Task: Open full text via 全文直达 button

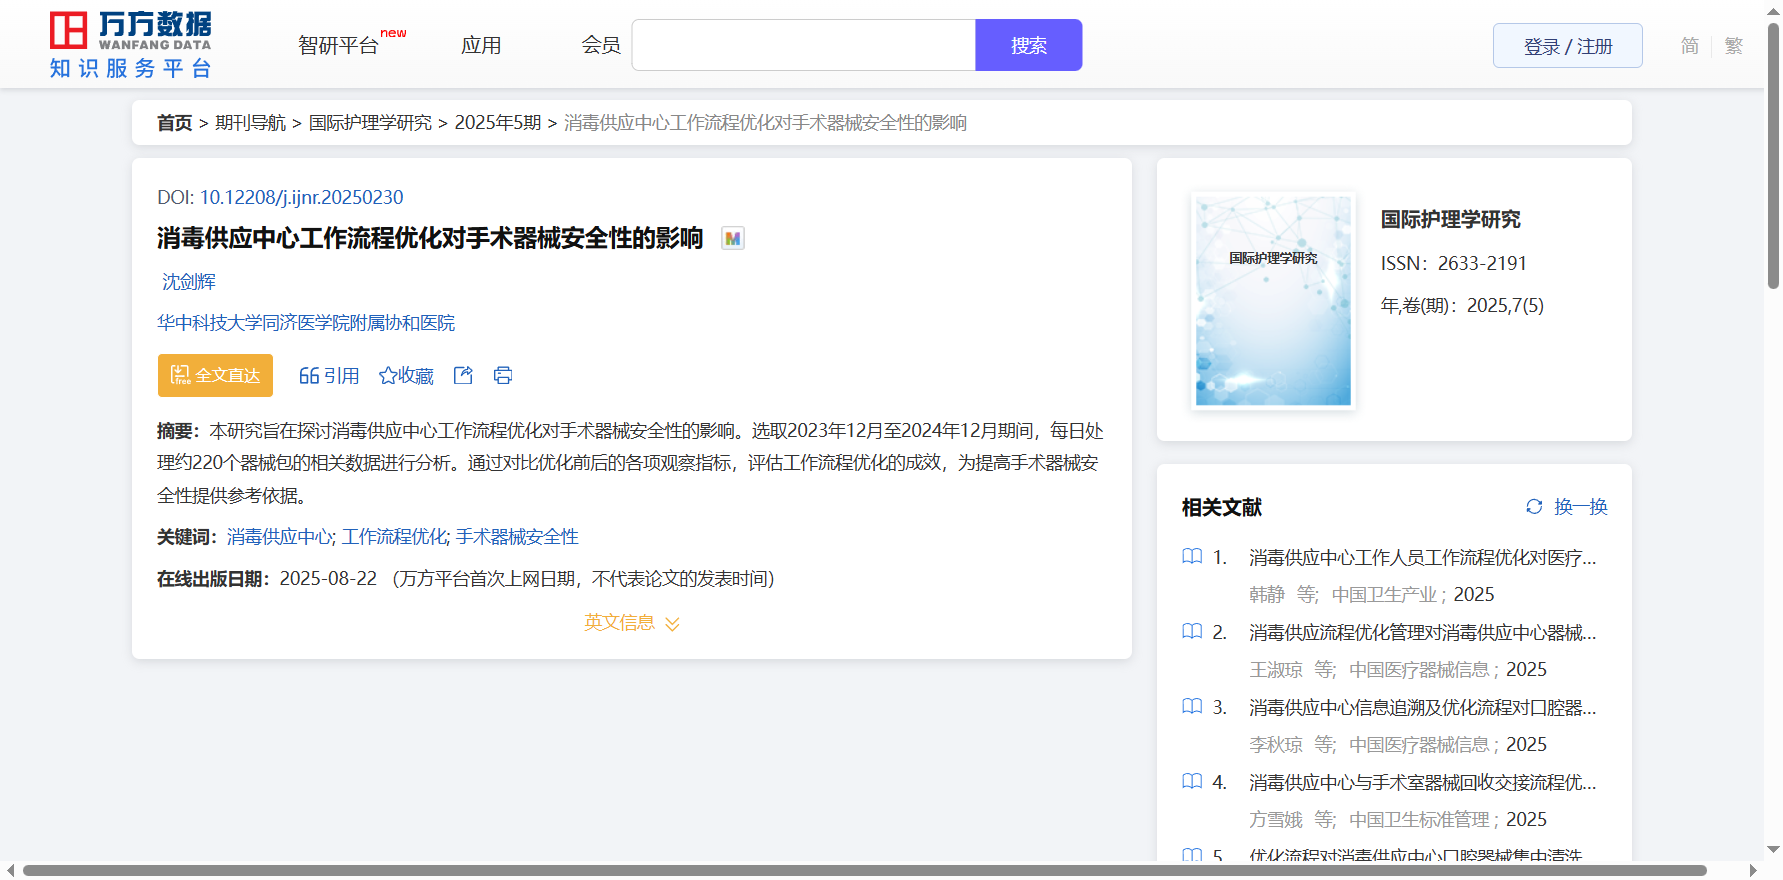Action: click(x=215, y=375)
